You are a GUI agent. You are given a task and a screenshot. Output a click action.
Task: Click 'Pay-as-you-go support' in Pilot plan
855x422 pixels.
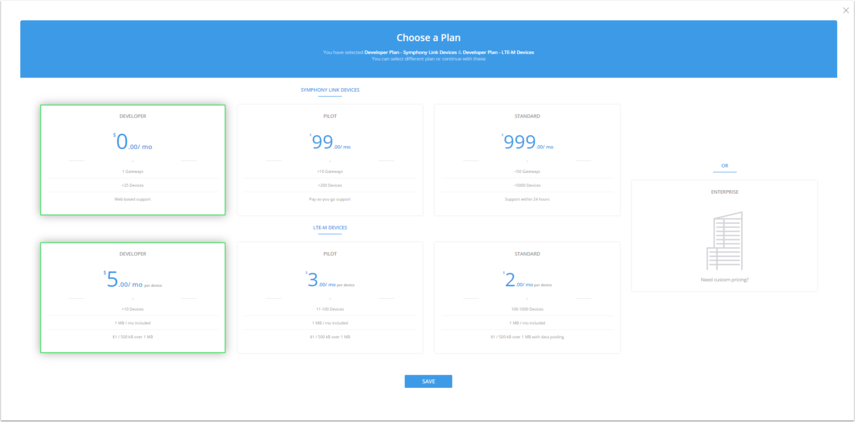click(330, 199)
